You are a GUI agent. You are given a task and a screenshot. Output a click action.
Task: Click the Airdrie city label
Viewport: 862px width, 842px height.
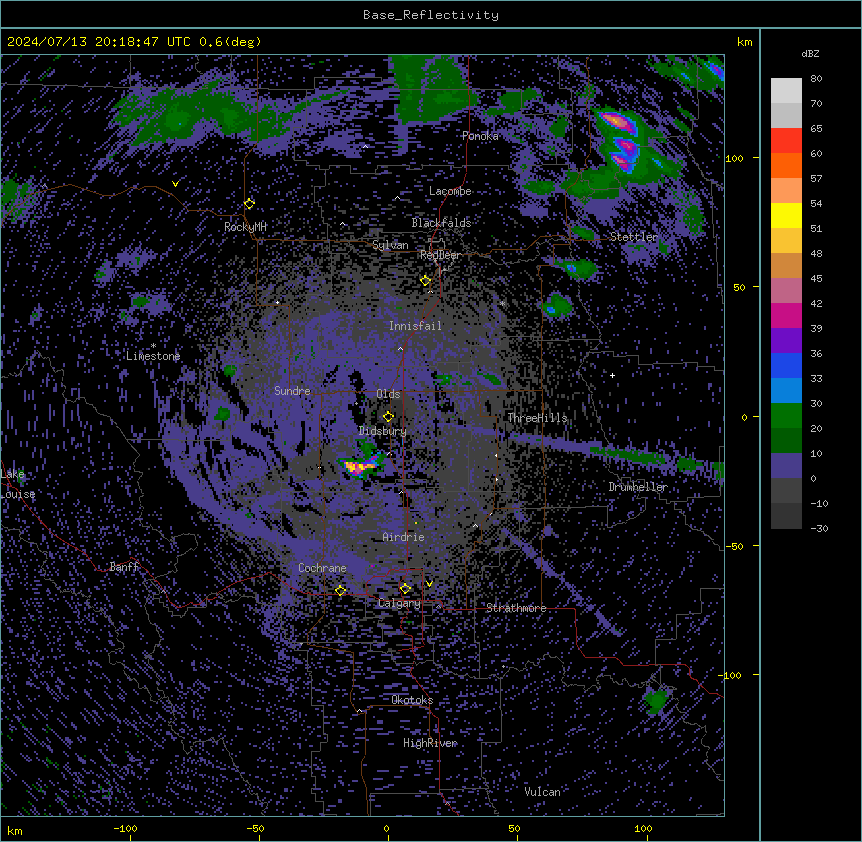(403, 537)
